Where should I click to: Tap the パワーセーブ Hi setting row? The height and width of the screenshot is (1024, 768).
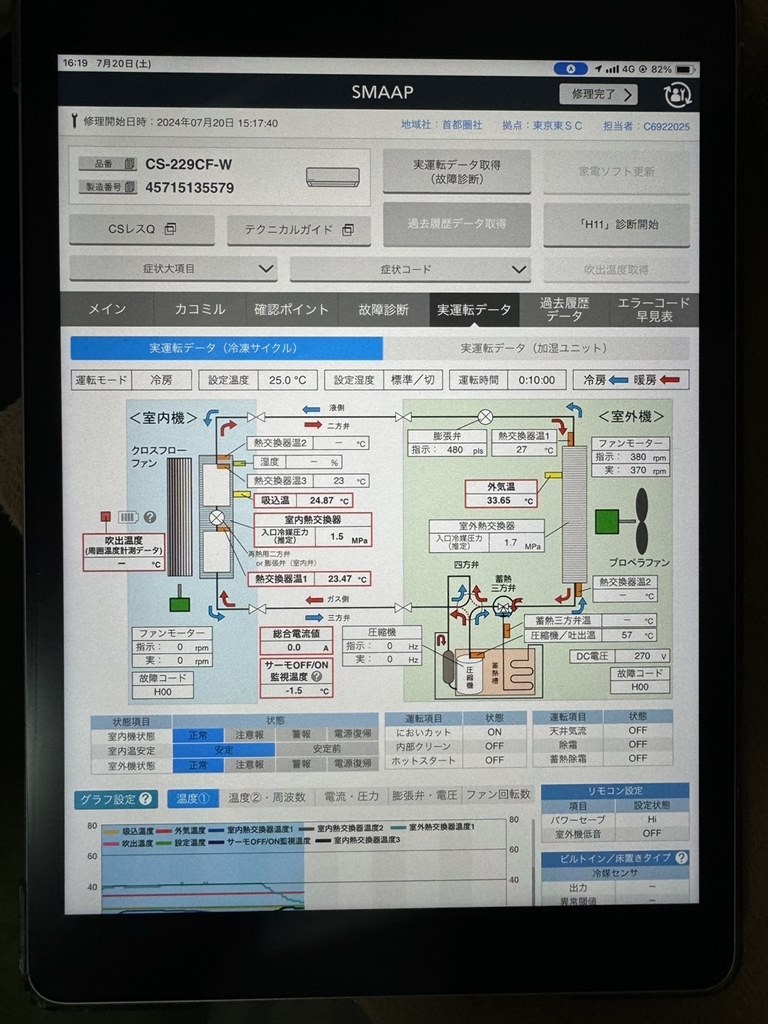click(x=615, y=819)
